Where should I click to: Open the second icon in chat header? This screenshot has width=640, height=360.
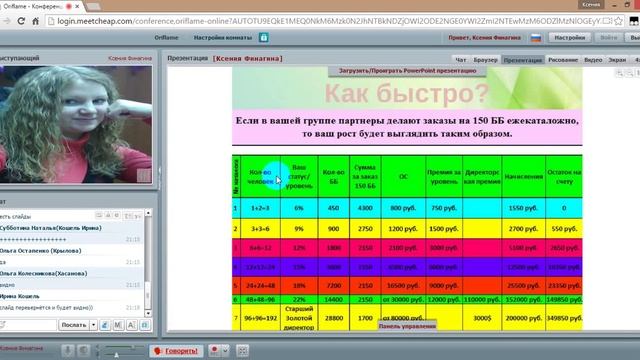tap(108, 215)
